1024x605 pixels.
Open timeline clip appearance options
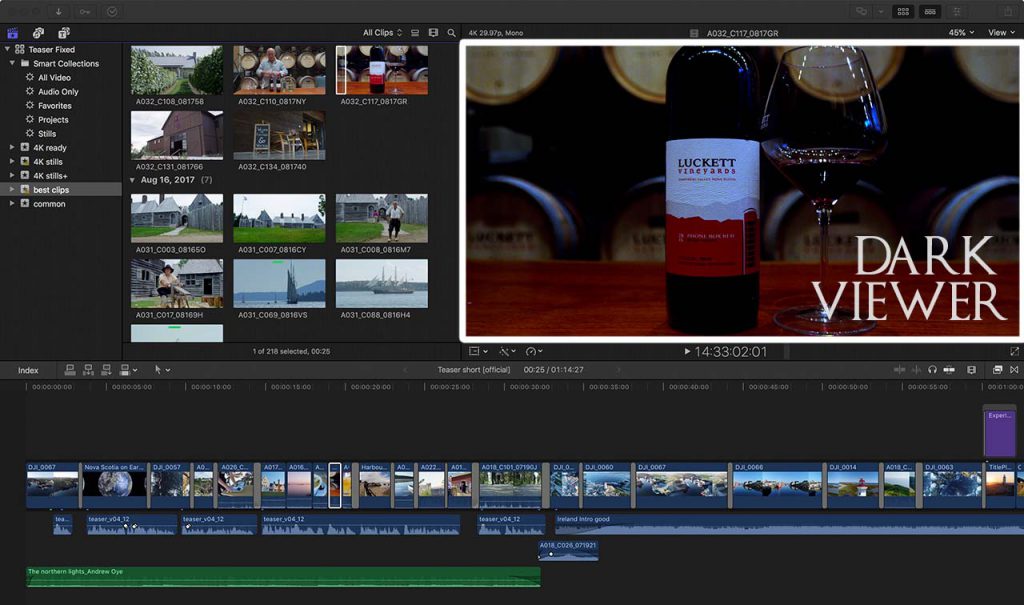point(971,370)
